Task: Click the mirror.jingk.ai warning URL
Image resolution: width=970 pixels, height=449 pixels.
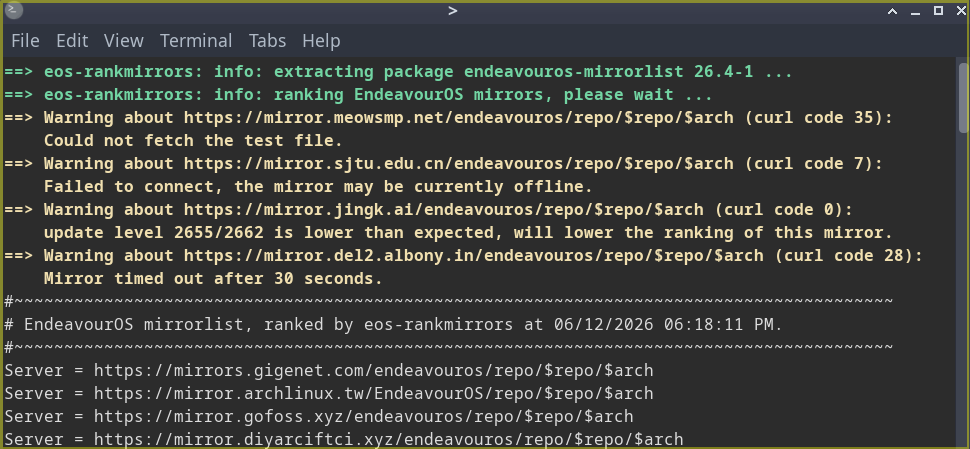Action: pos(444,210)
